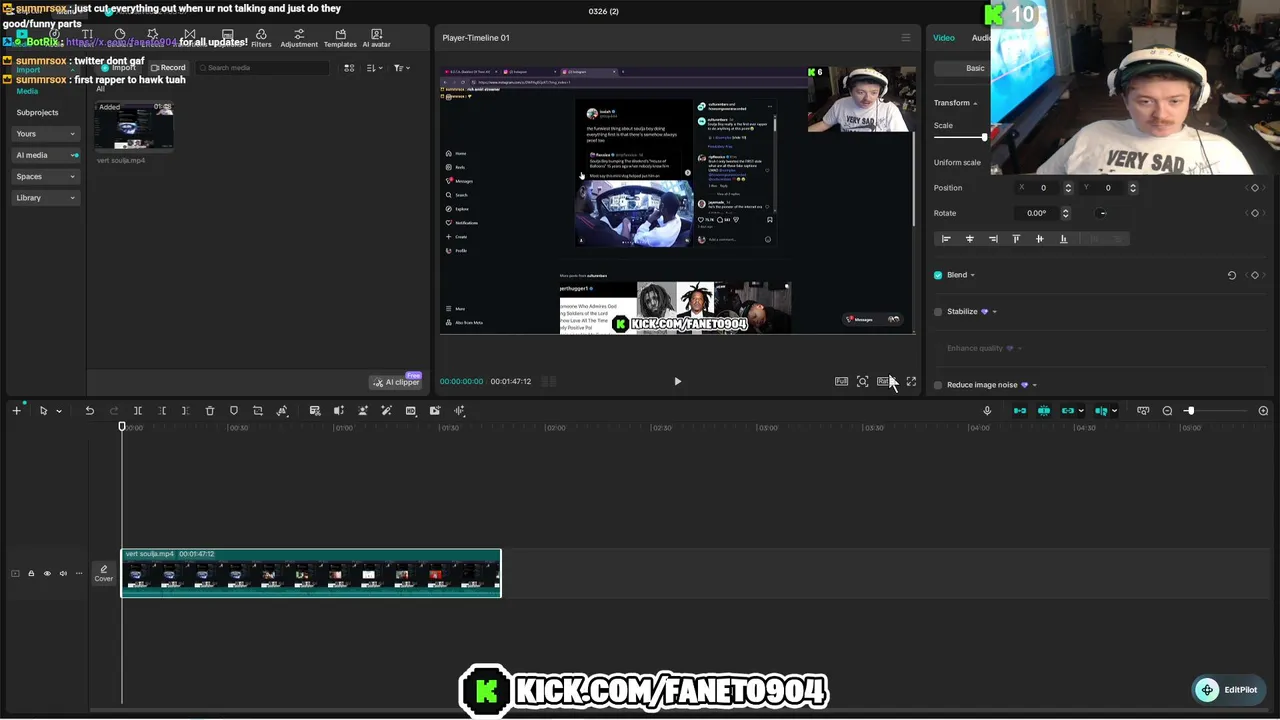Align clip vertical center
This screenshot has height=720, width=1280.
pos(1039,239)
